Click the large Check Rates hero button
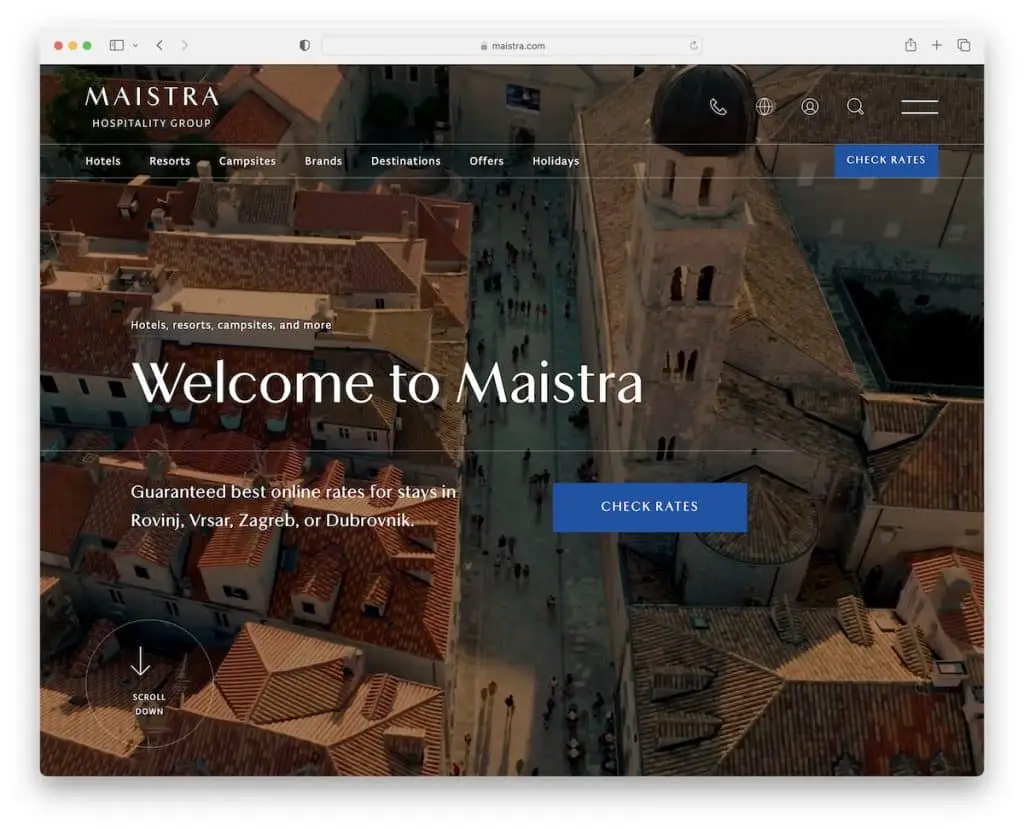This screenshot has width=1024, height=829. (650, 507)
